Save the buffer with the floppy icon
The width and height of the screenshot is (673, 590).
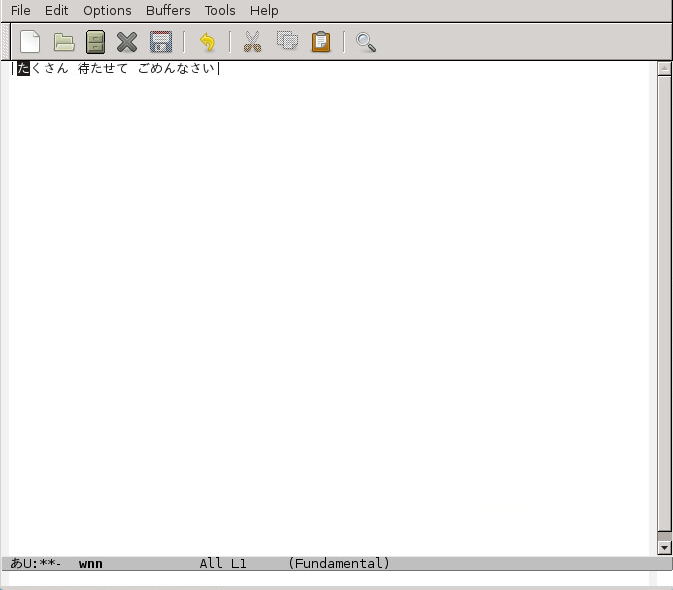click(161, 42)
